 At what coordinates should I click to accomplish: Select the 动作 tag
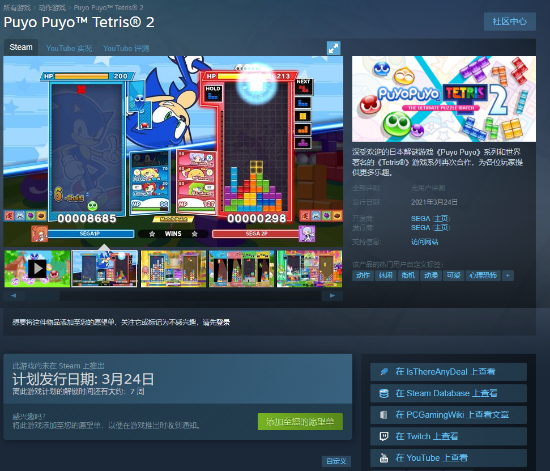[x=363, y=275]
